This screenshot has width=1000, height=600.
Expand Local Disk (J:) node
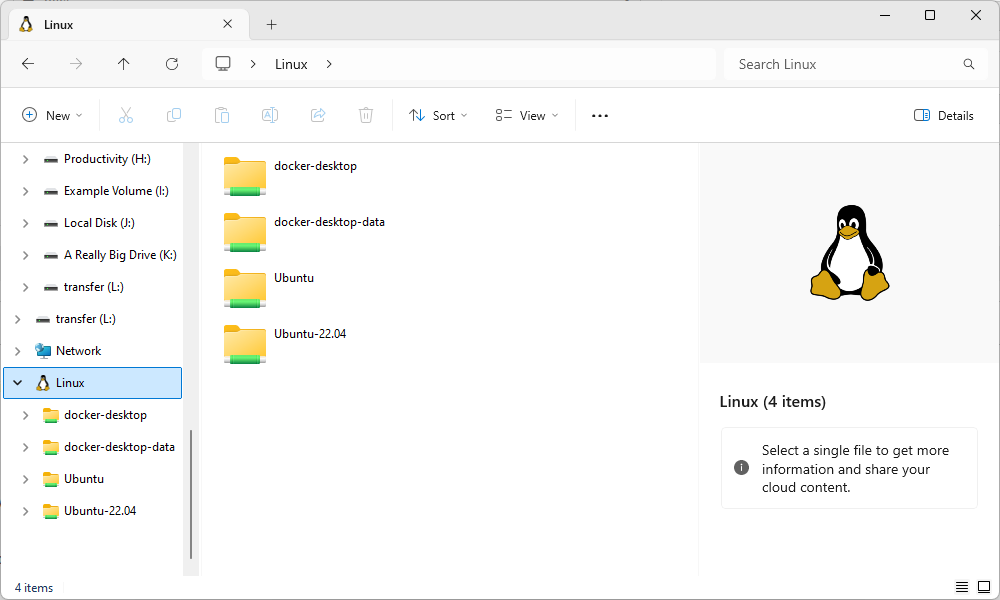click(x=26, y=223)
